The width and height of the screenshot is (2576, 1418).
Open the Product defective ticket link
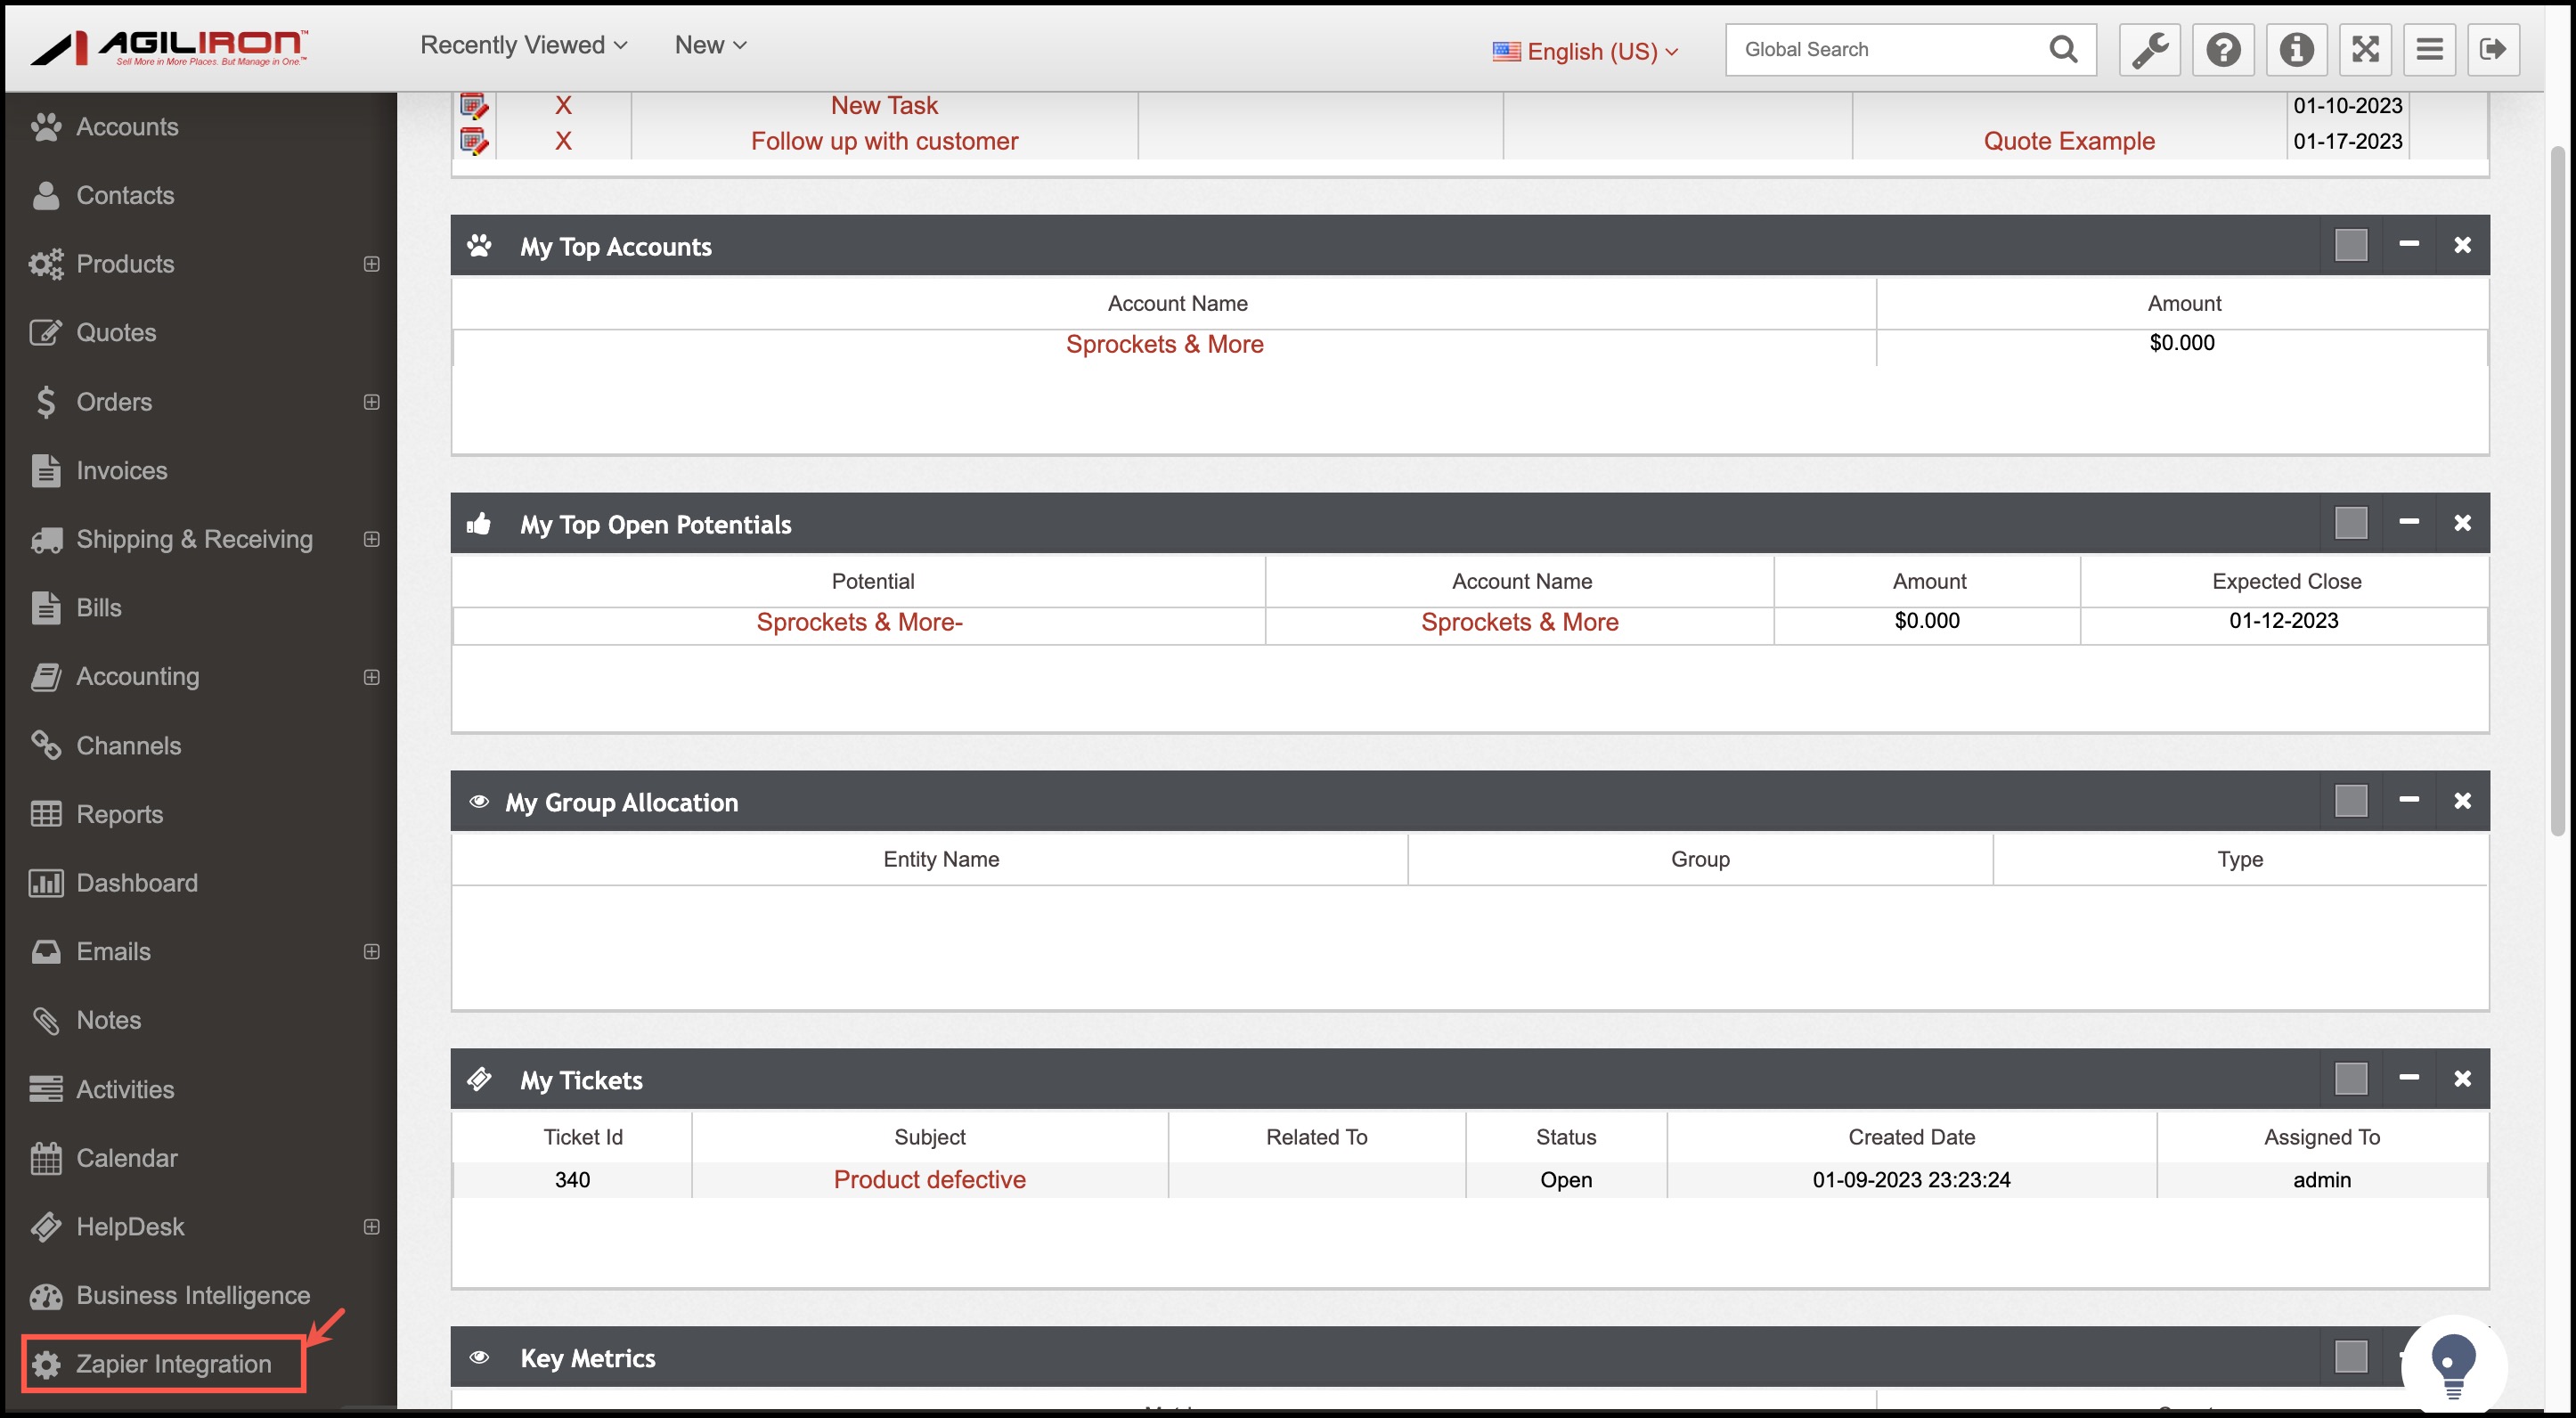[929, 1180]
